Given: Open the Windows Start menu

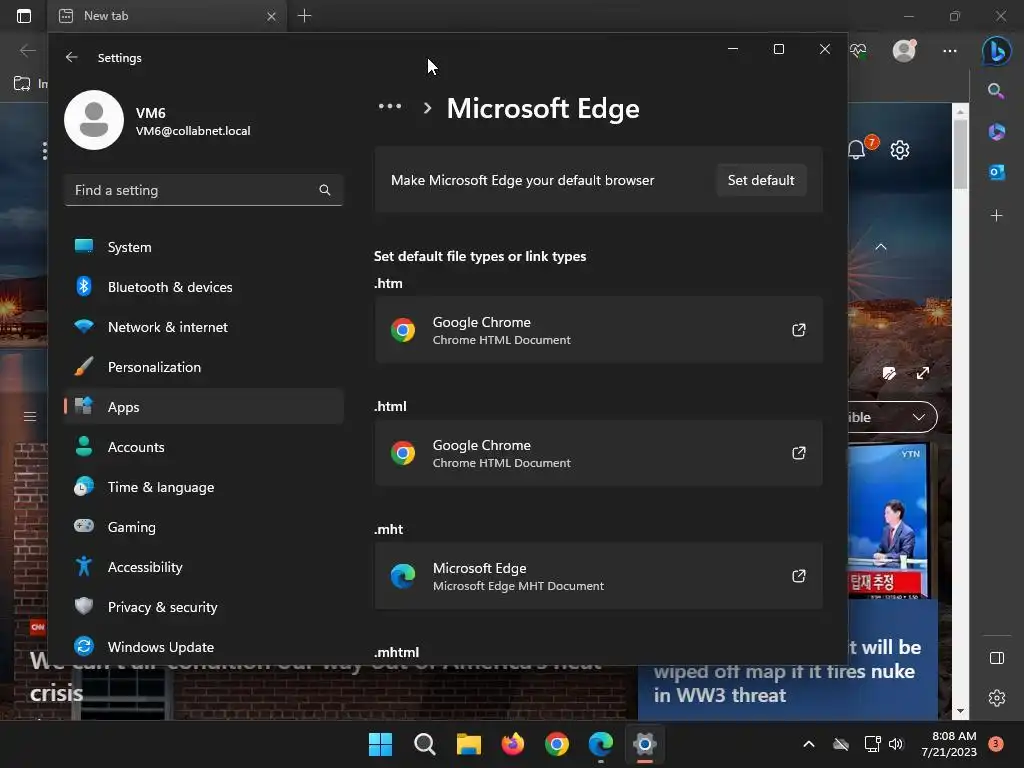Looking at the screenshot, I should point(380,744).
